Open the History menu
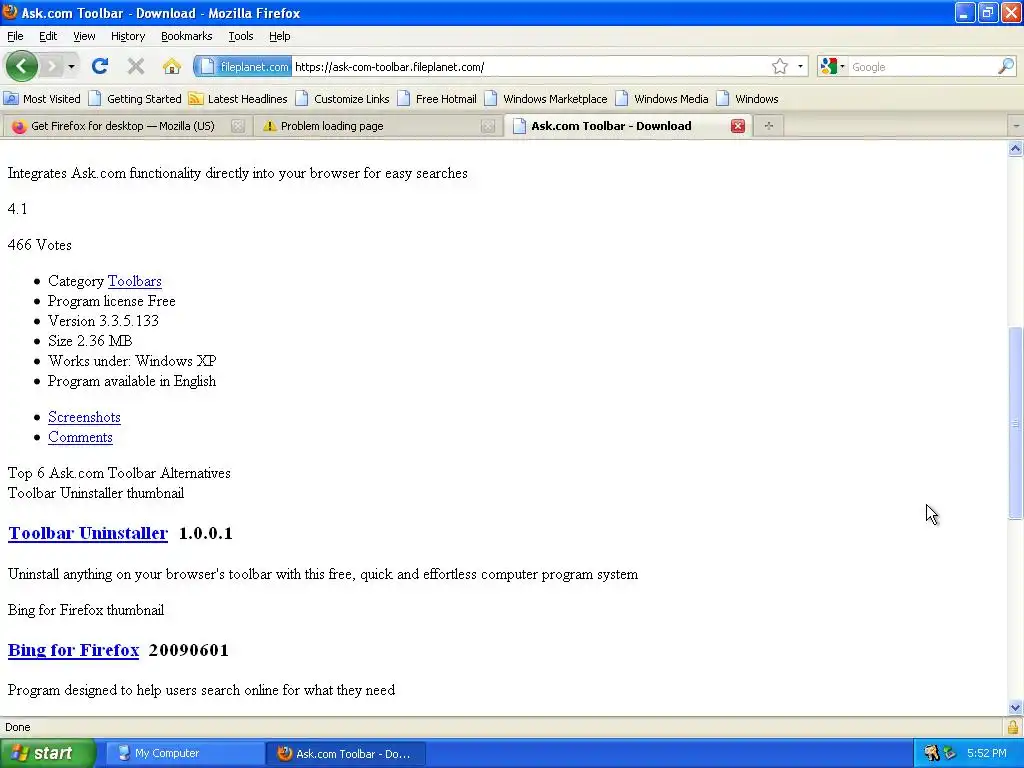The width and height of the screenshot is (1024, 768). pos(128,36)
